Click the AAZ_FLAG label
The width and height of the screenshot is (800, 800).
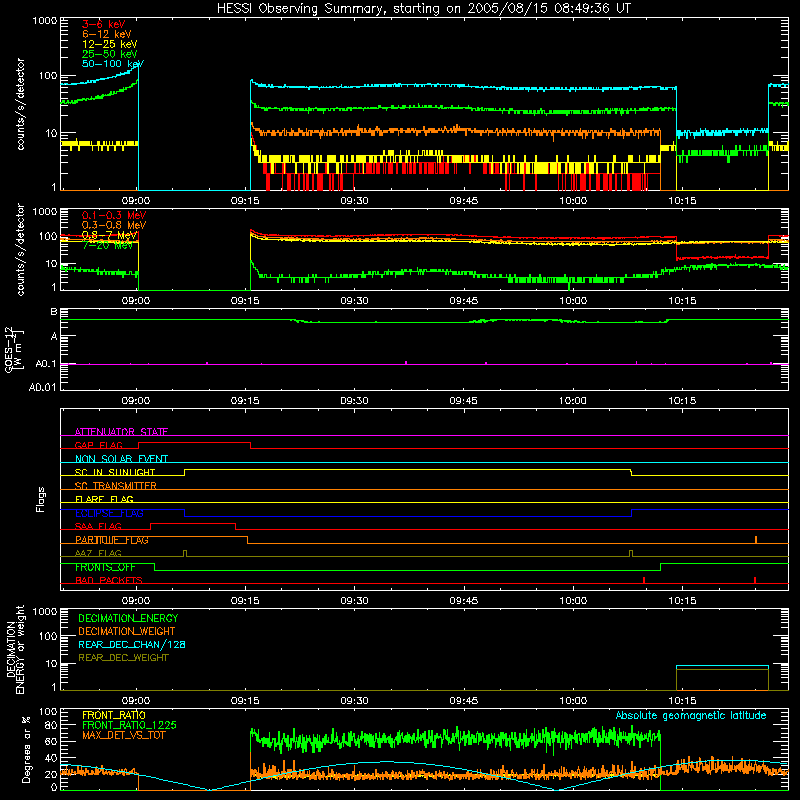click(x=98, y=553)
